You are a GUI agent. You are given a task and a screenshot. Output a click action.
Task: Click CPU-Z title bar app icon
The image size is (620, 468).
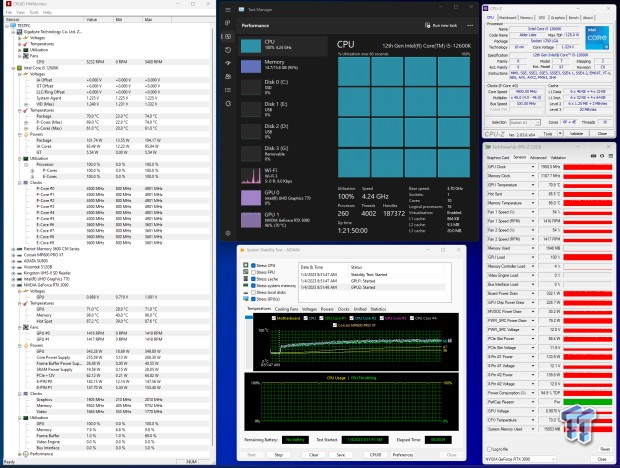coord(486,8)
